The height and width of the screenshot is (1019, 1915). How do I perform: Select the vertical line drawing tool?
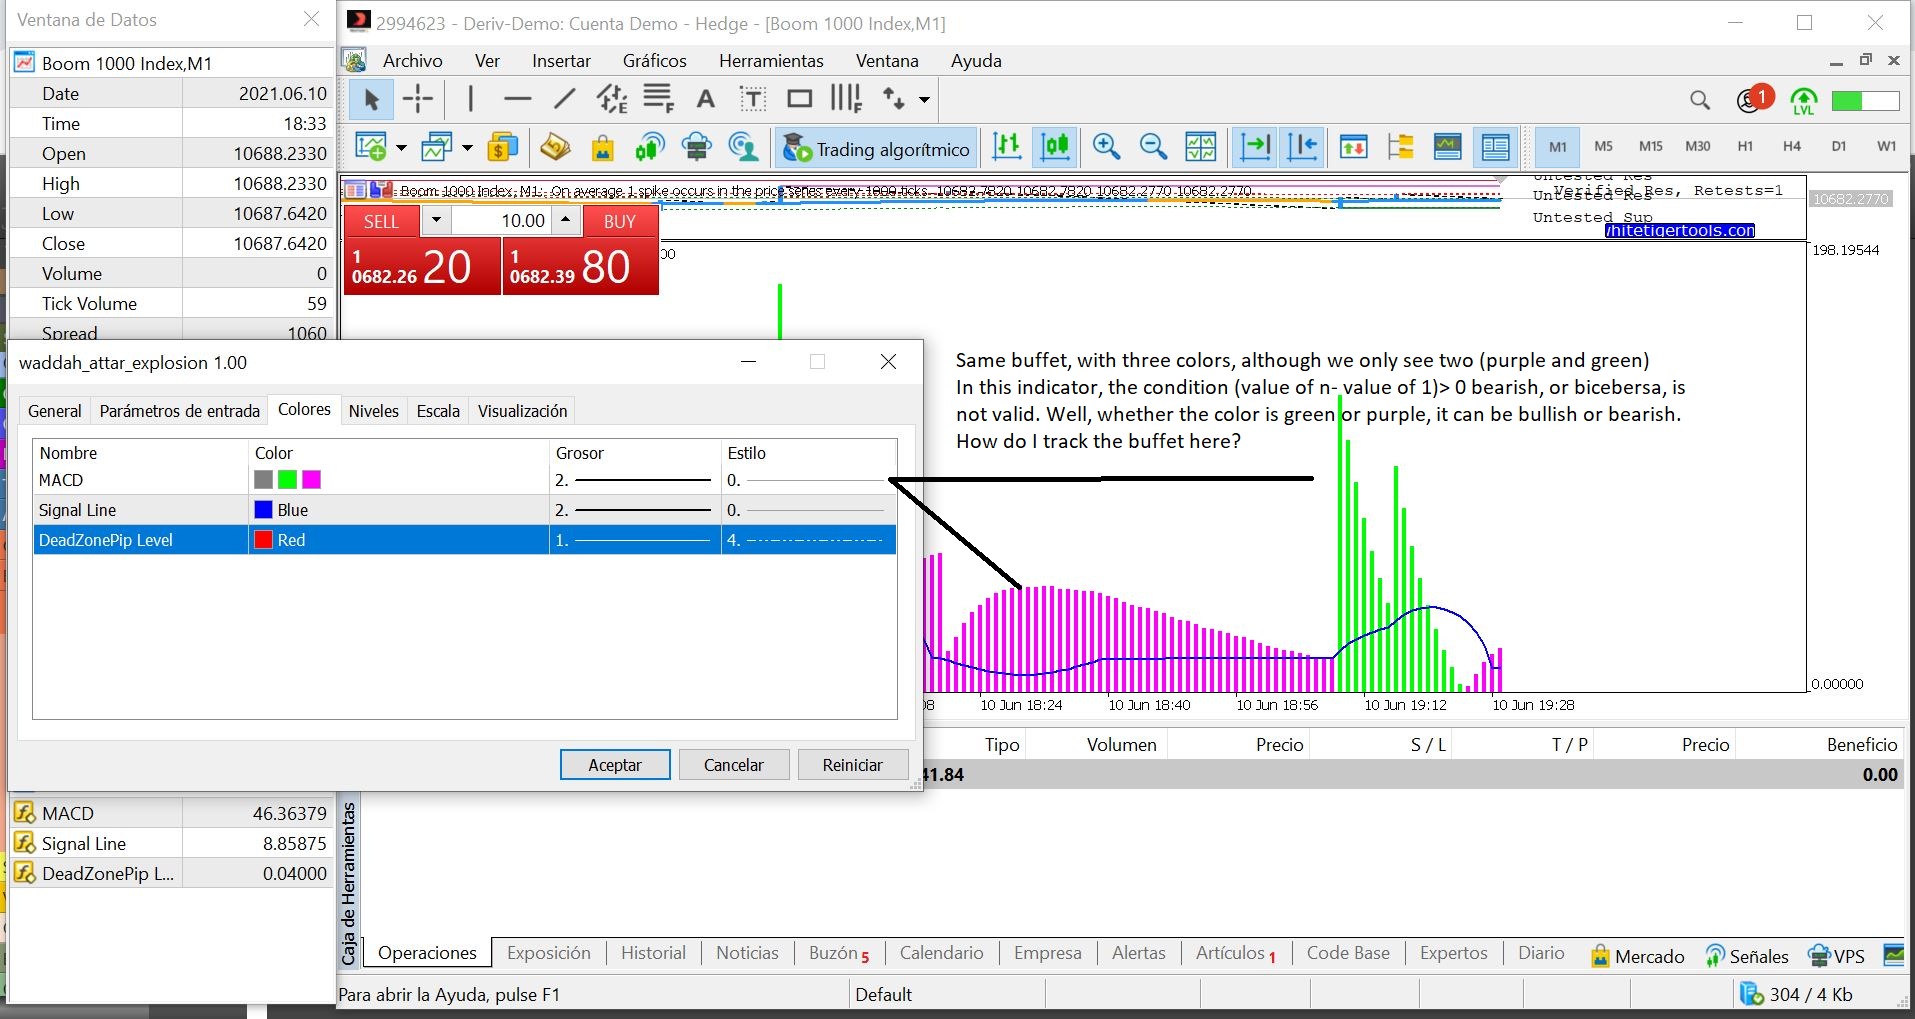[x=470, y=99]
